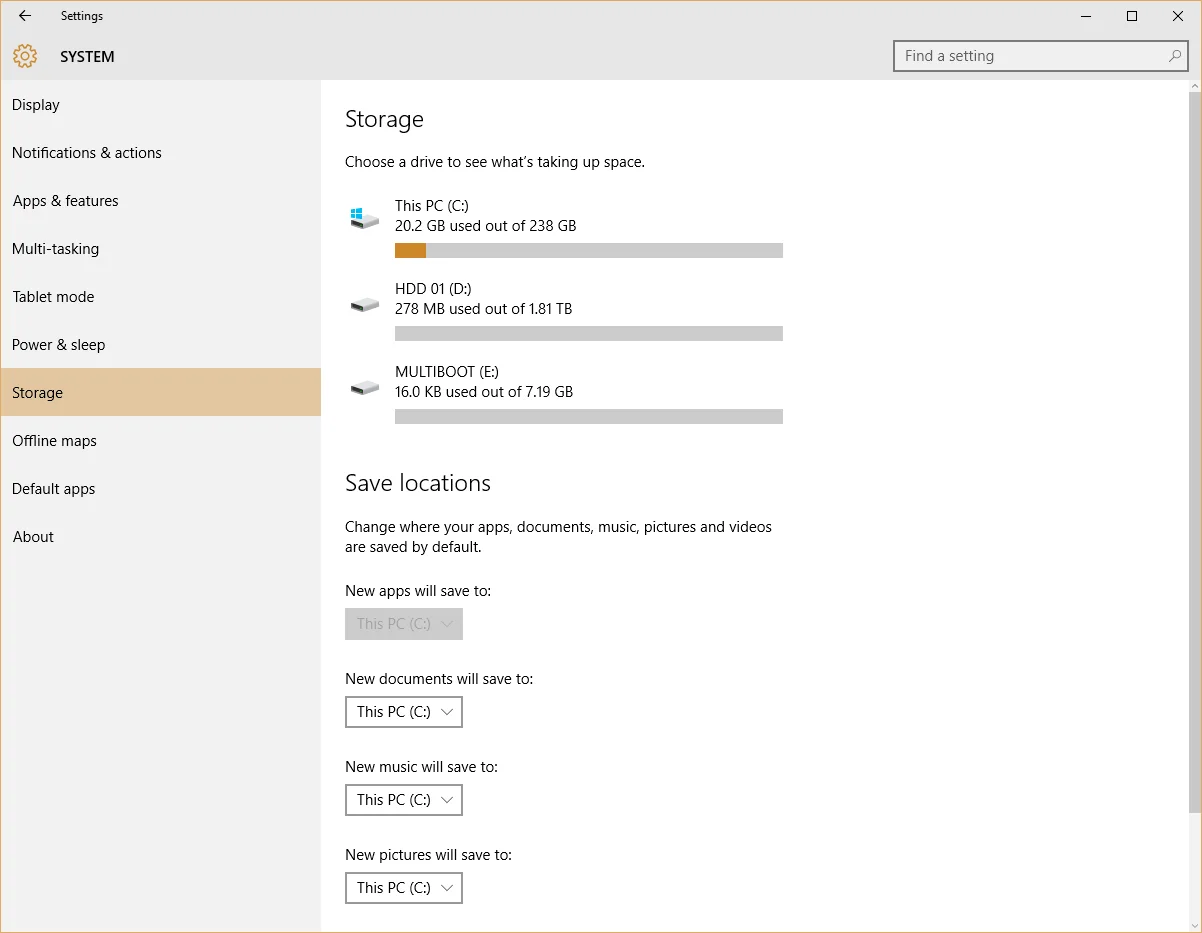Image resolution: width=1202 pixels, height=933 pixels.
Task: Click the MULTIBOOT (E:) drive icon
Action: (x=364, y=387)
